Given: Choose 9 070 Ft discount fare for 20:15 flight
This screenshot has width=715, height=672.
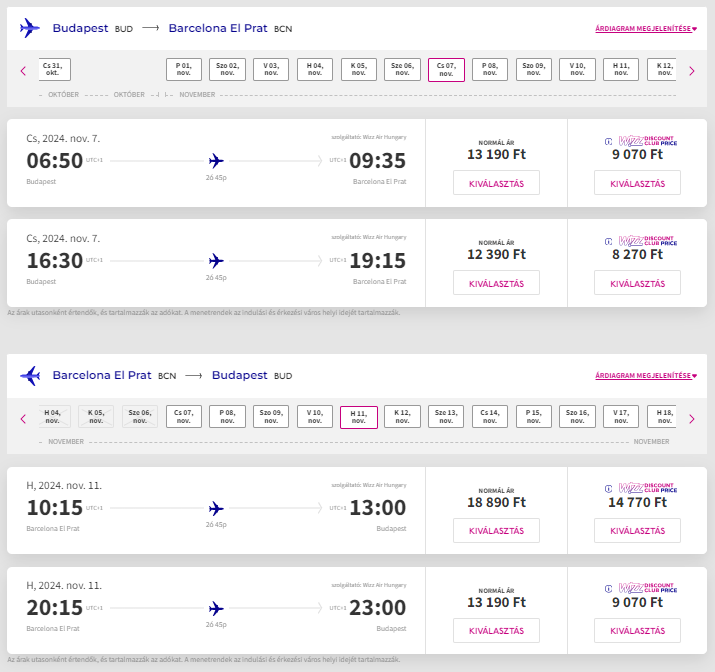Looking at the screenshot, I should [x=637, y=631].
